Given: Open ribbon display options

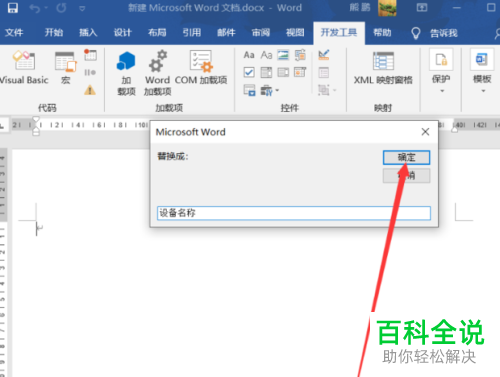Looking at the screenshot, I should pyautogui.click(x=422, y=7).
